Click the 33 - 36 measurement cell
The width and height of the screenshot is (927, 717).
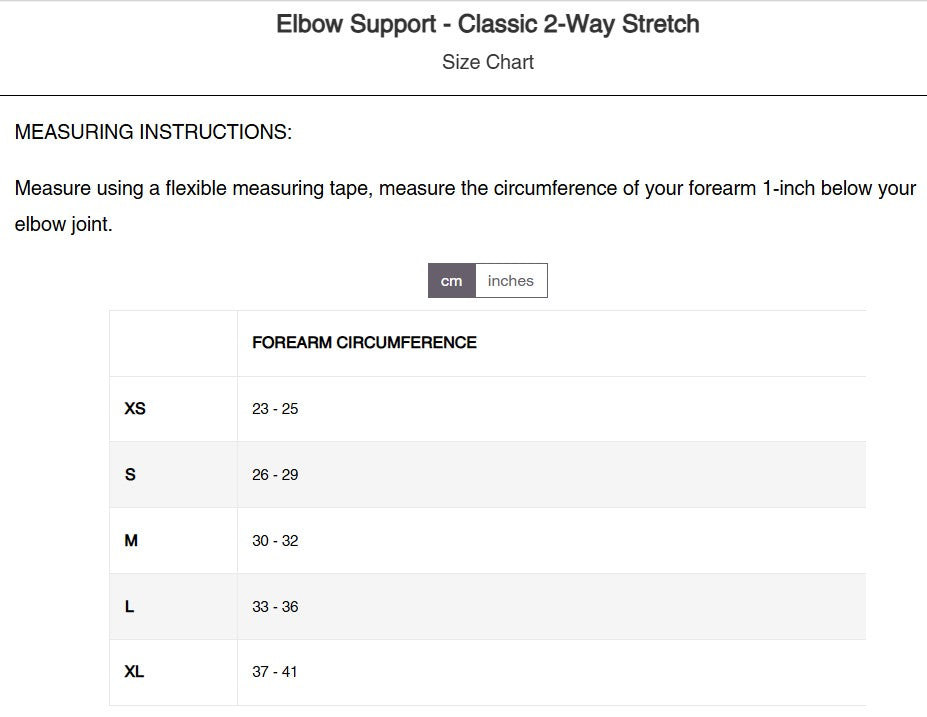point(551,606)
